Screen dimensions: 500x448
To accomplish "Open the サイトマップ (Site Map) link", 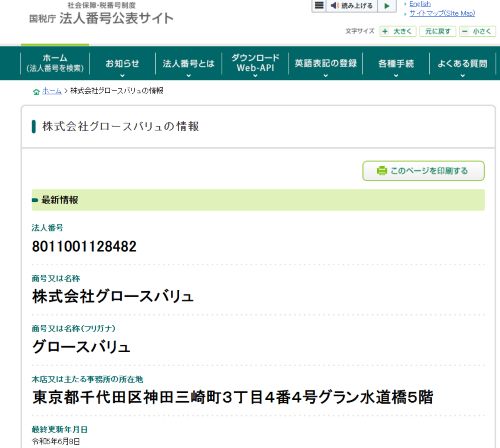I will pos(442,13).
